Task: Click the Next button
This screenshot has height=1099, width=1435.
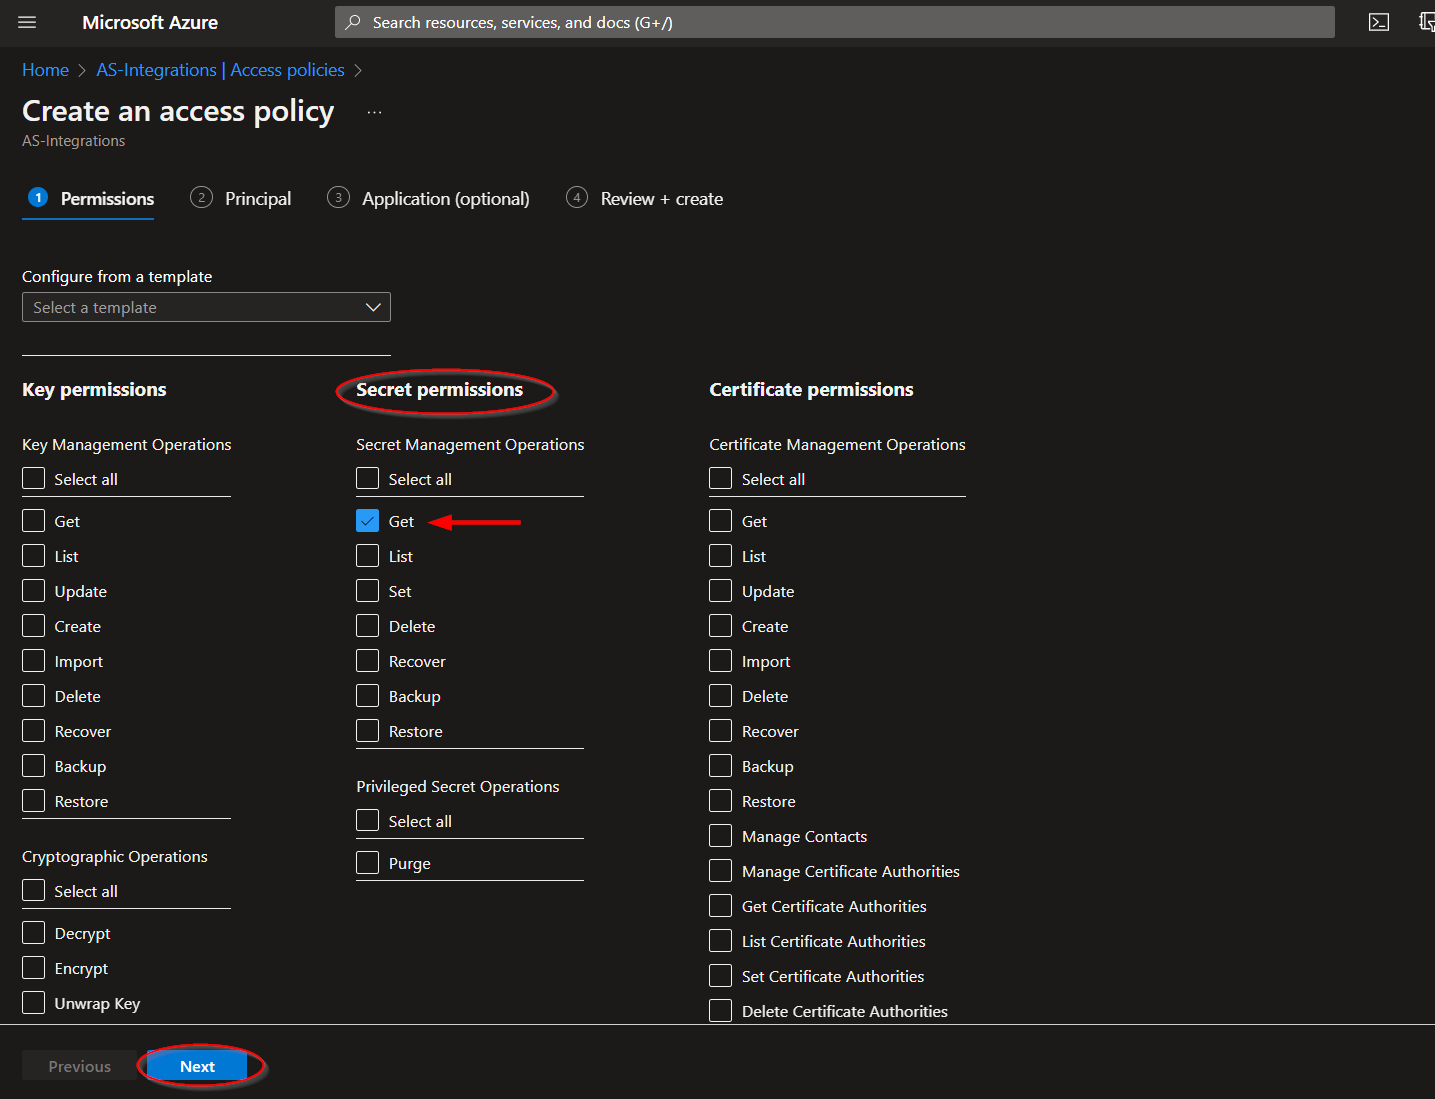Action: 197,1066
